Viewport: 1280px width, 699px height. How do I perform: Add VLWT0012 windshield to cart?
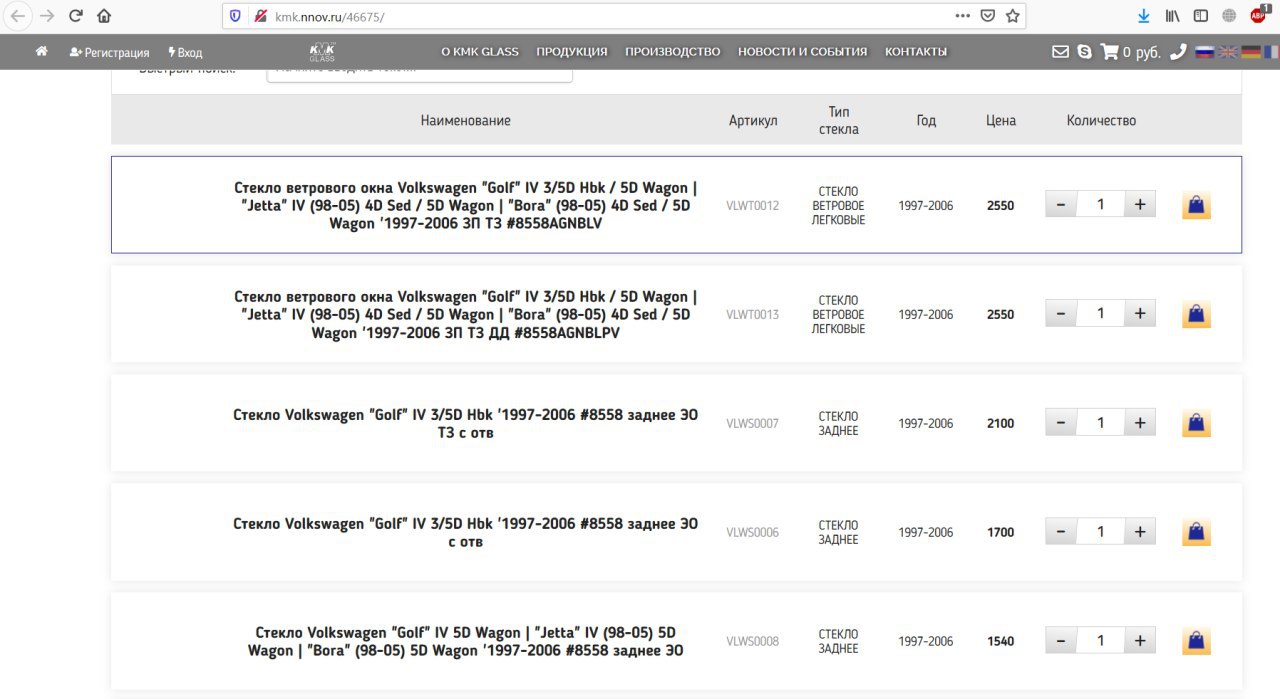coord(1196,206)
